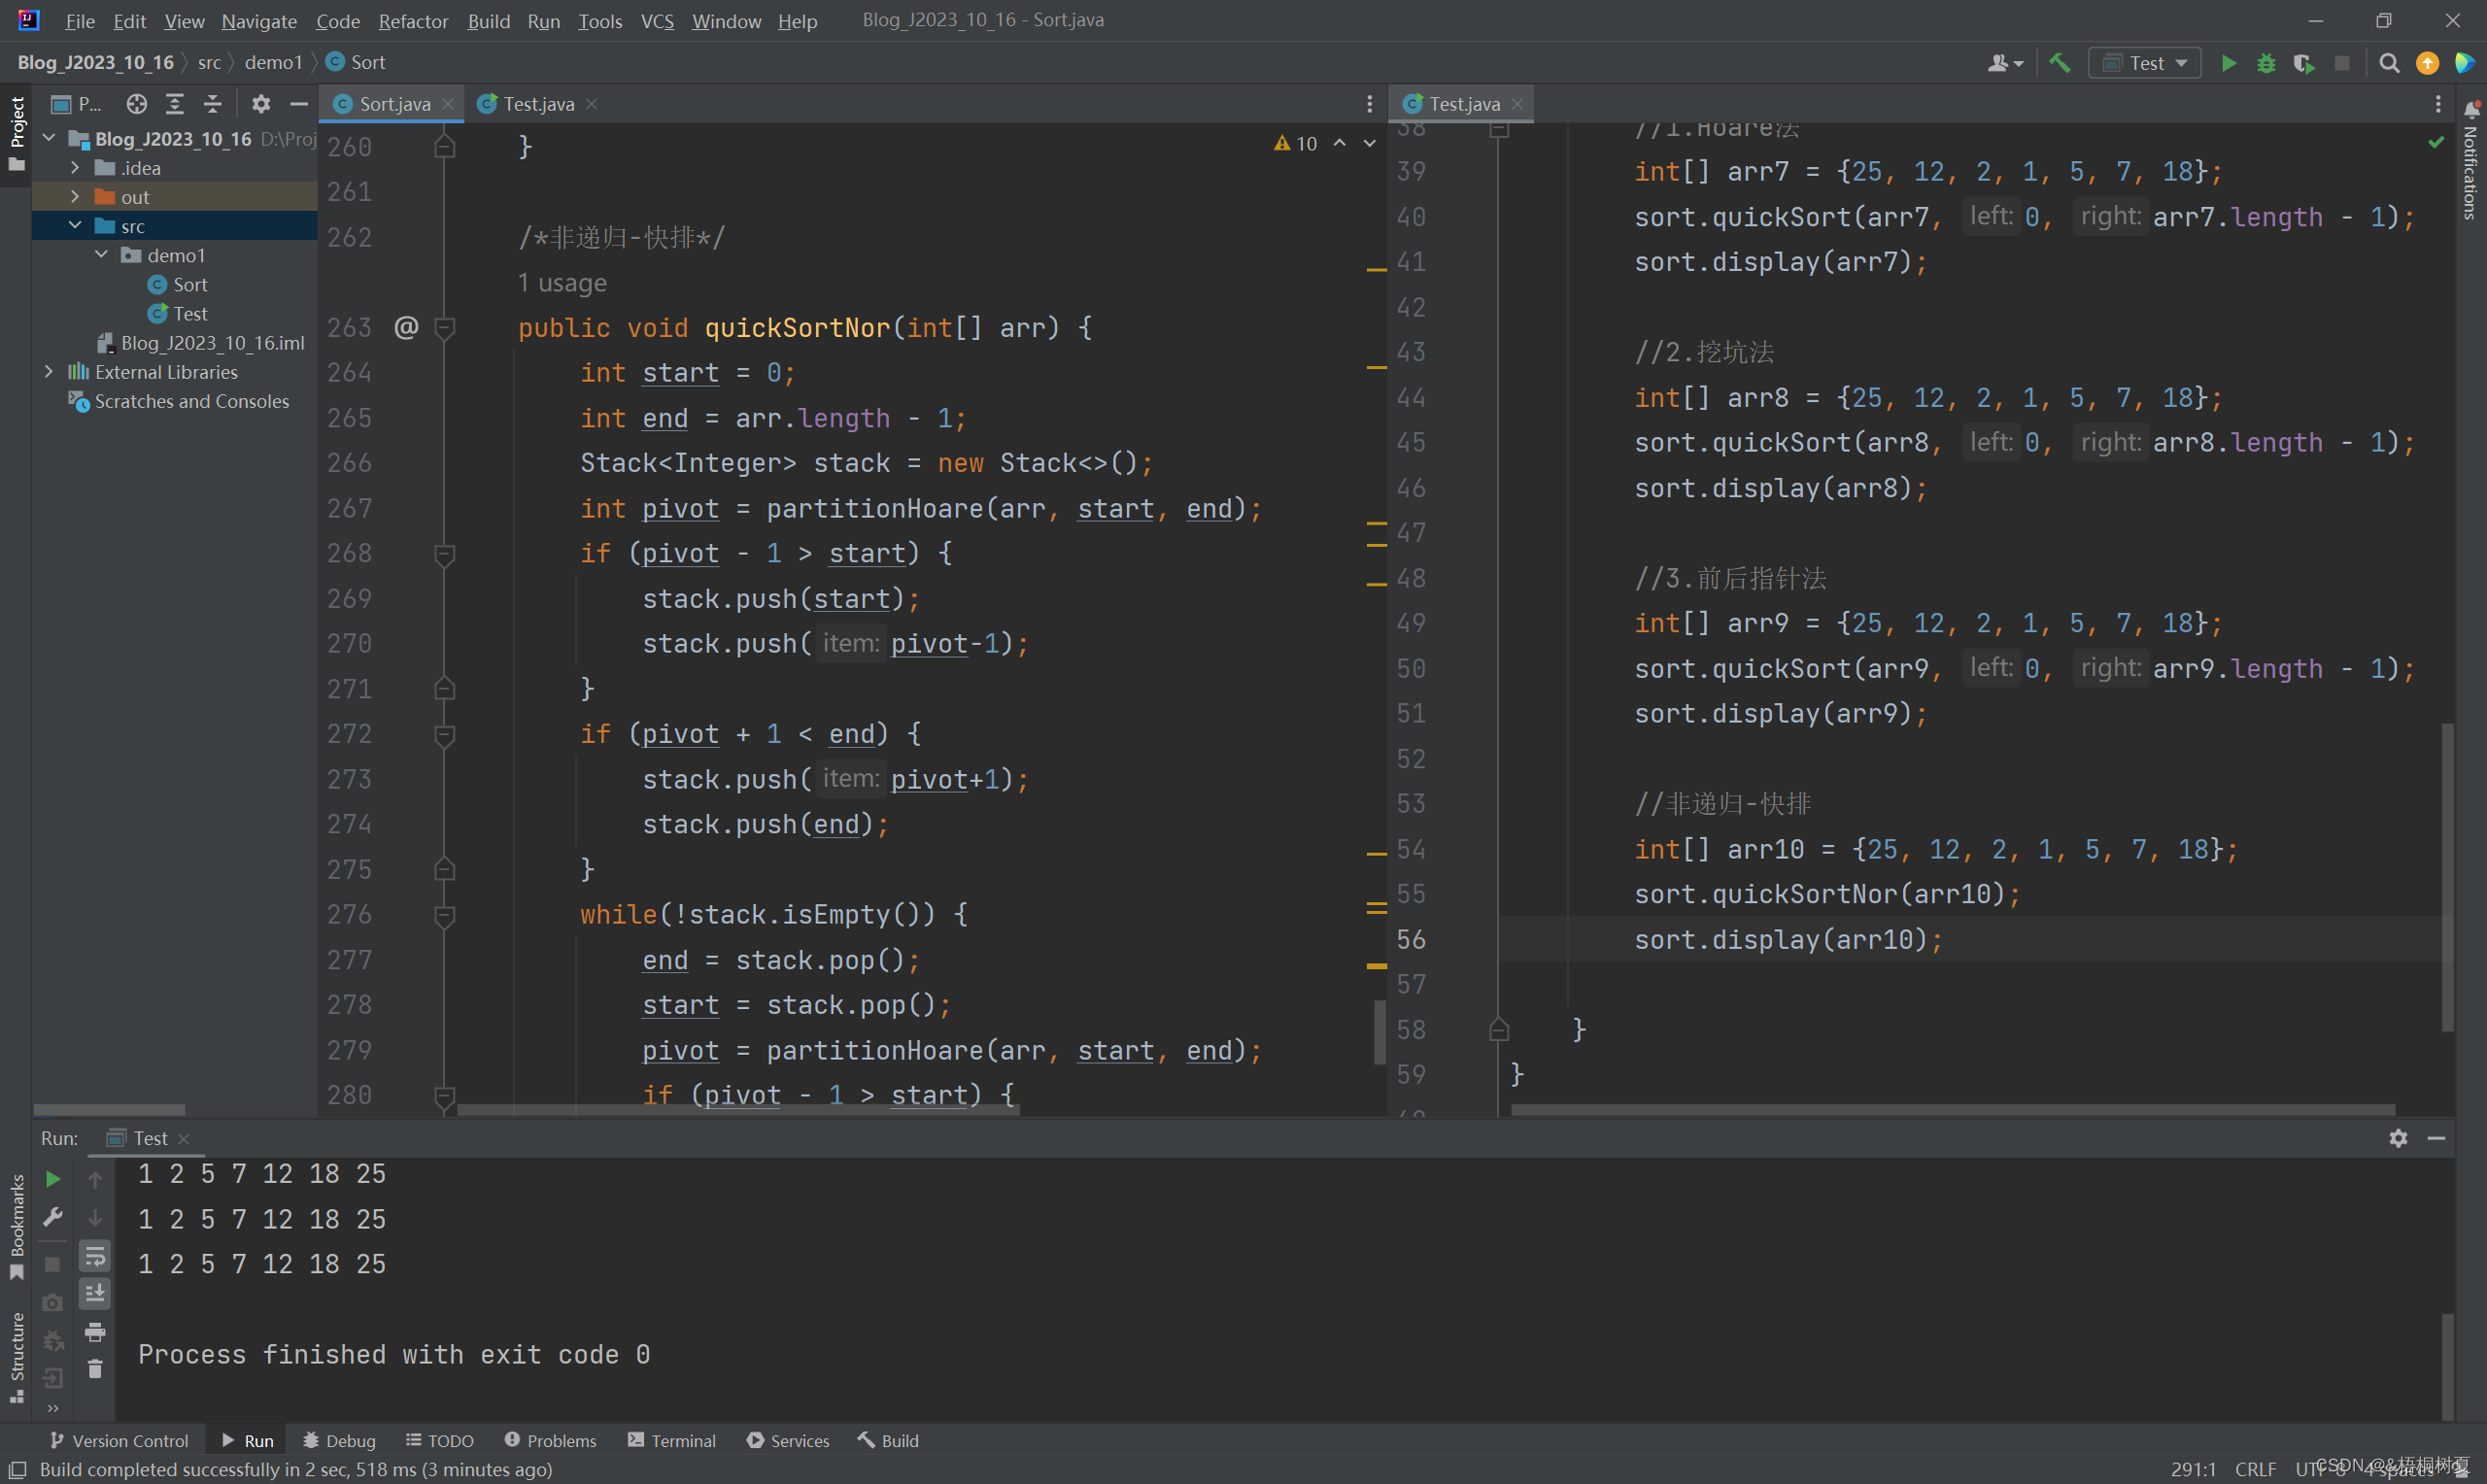Screen dimensions: 2487x1484
Task: Open the Problems tool tab
Action: (x=551, y=1440)
